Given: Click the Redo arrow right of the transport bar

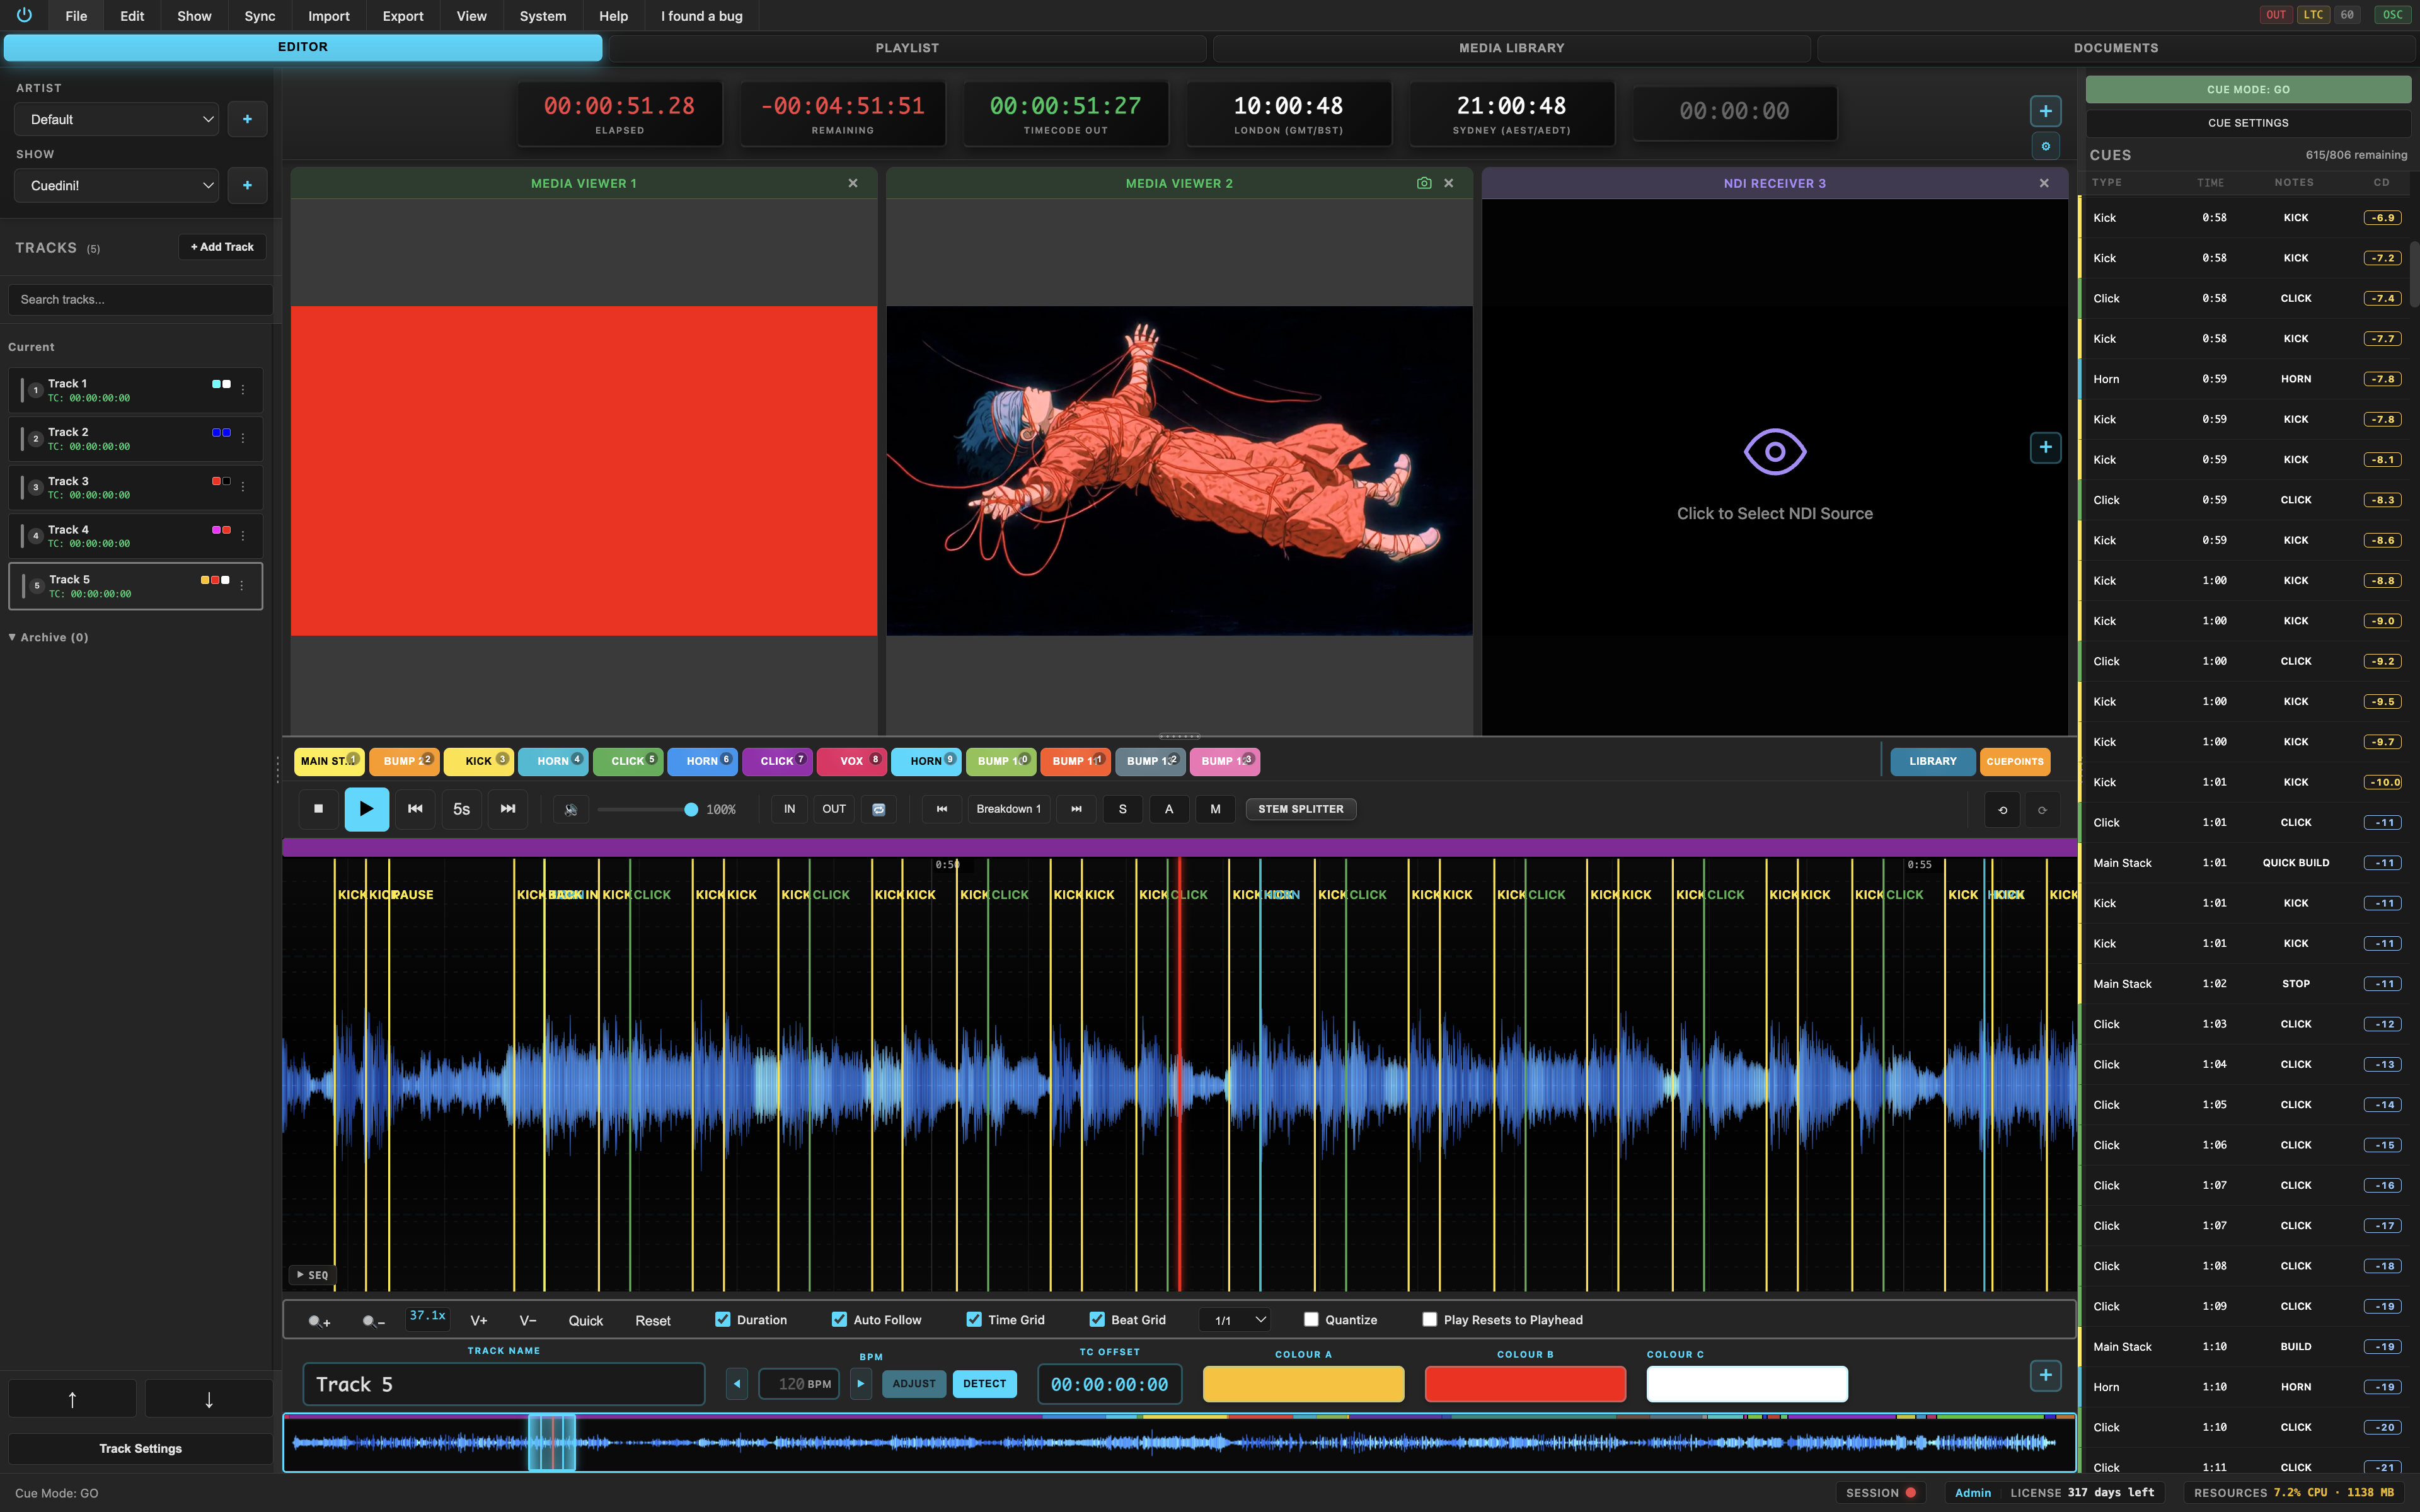Looking at the screenshot, I should tap(2043, 809).
